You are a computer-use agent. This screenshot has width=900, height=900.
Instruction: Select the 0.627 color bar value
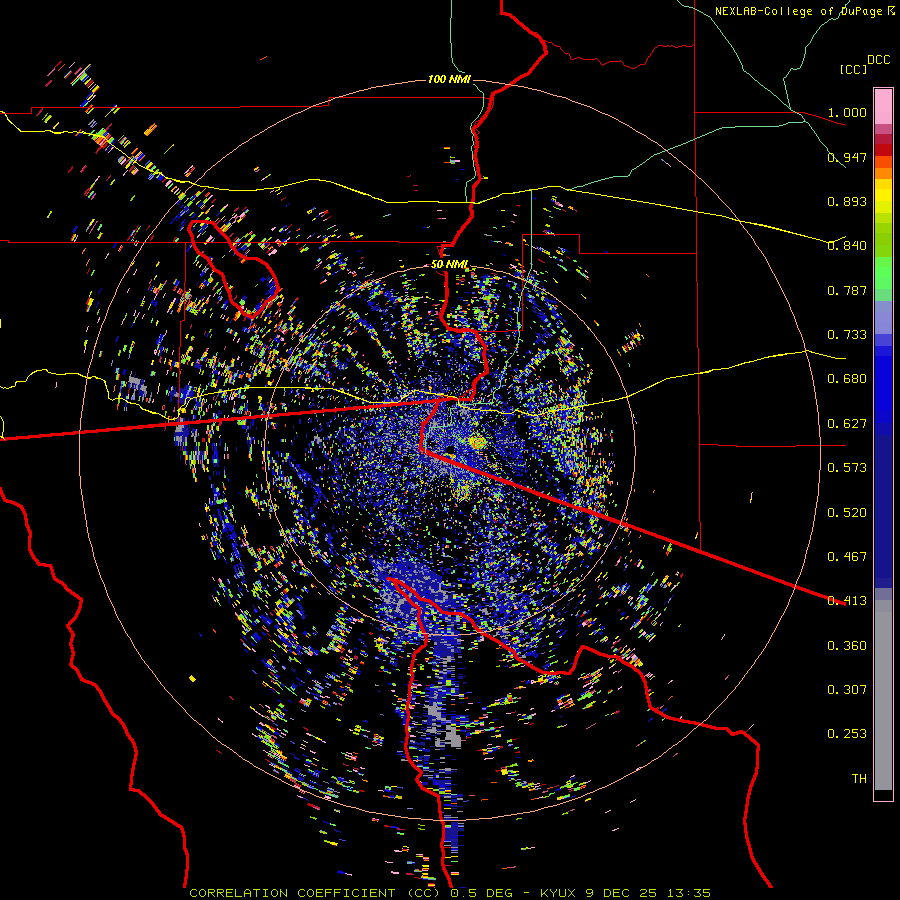(847, 424)
